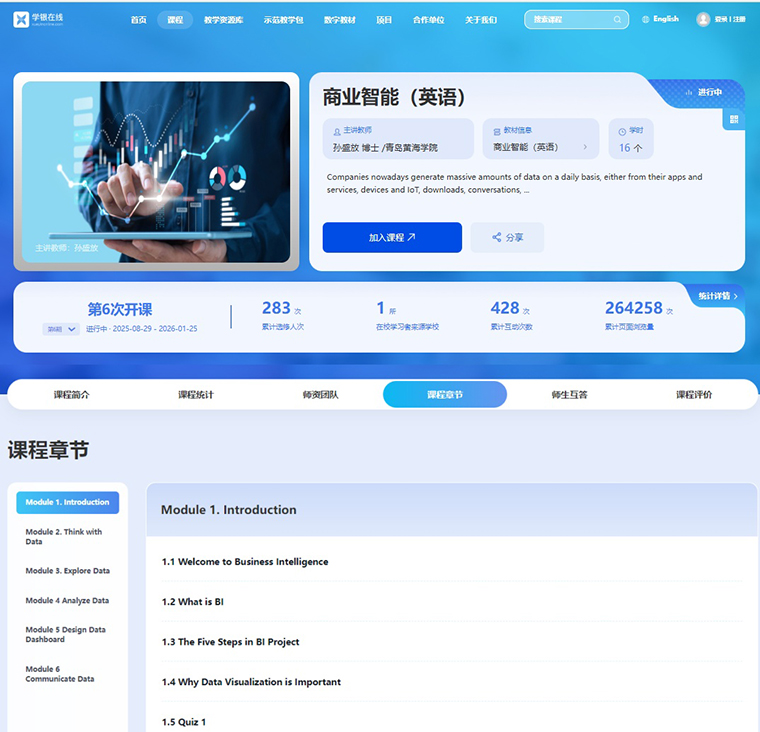The image size is (760, 732).
Task: Open lesson 1.2 What is BI
Action: point(193,602)
